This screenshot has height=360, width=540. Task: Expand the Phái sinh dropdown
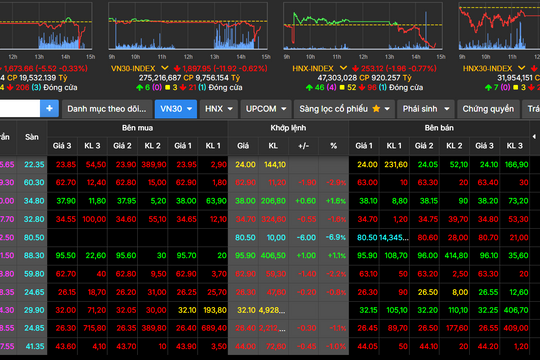coord(447,109)
